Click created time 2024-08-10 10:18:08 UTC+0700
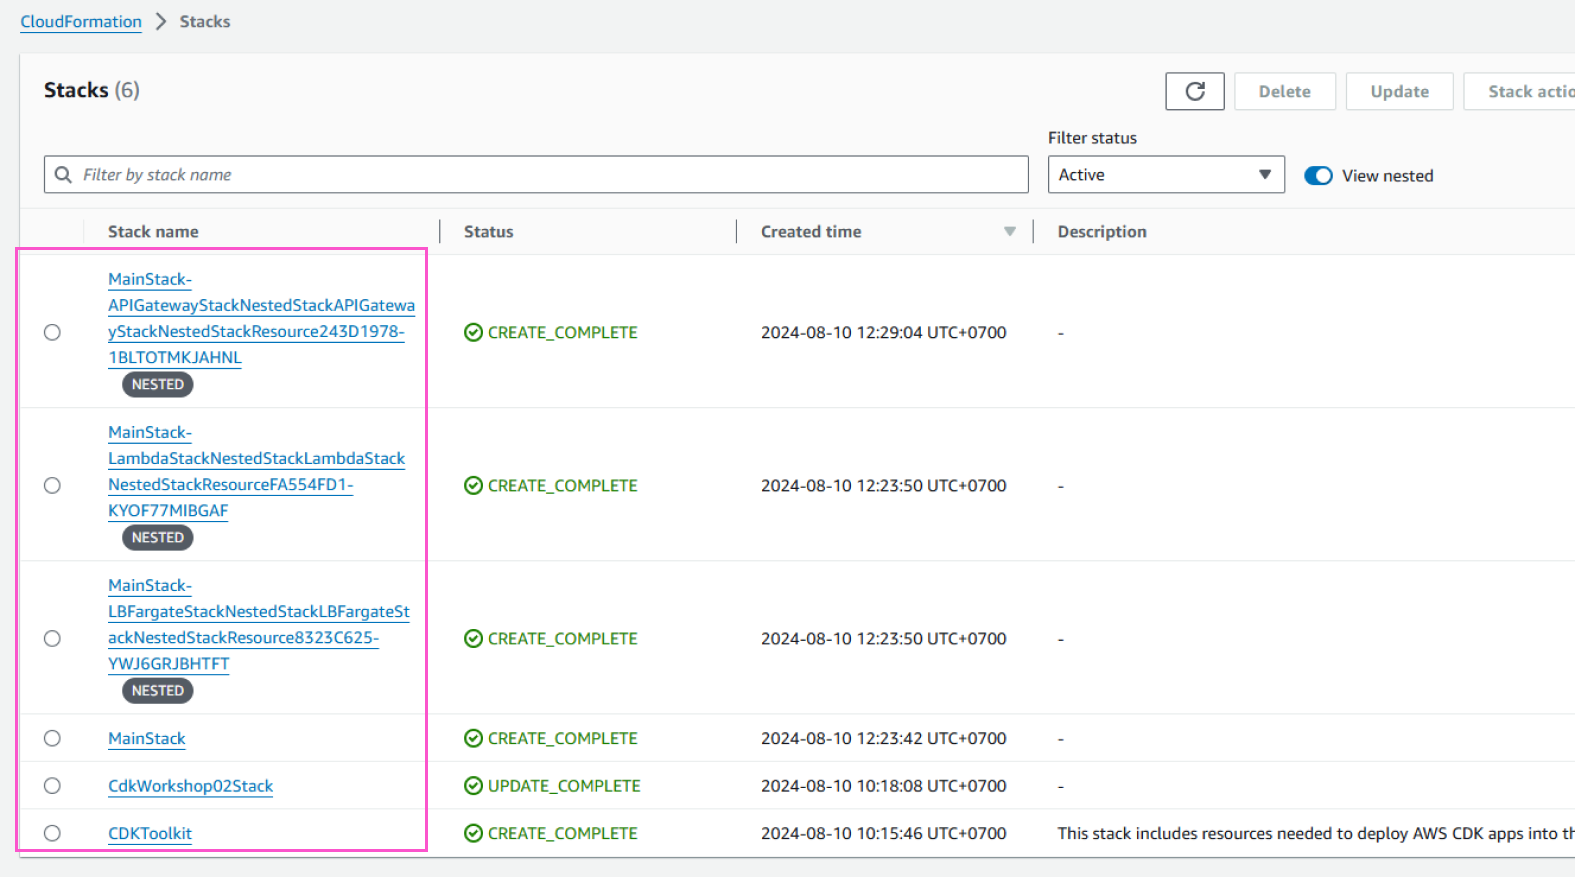The image size is (1575, 877). [884, 786]
